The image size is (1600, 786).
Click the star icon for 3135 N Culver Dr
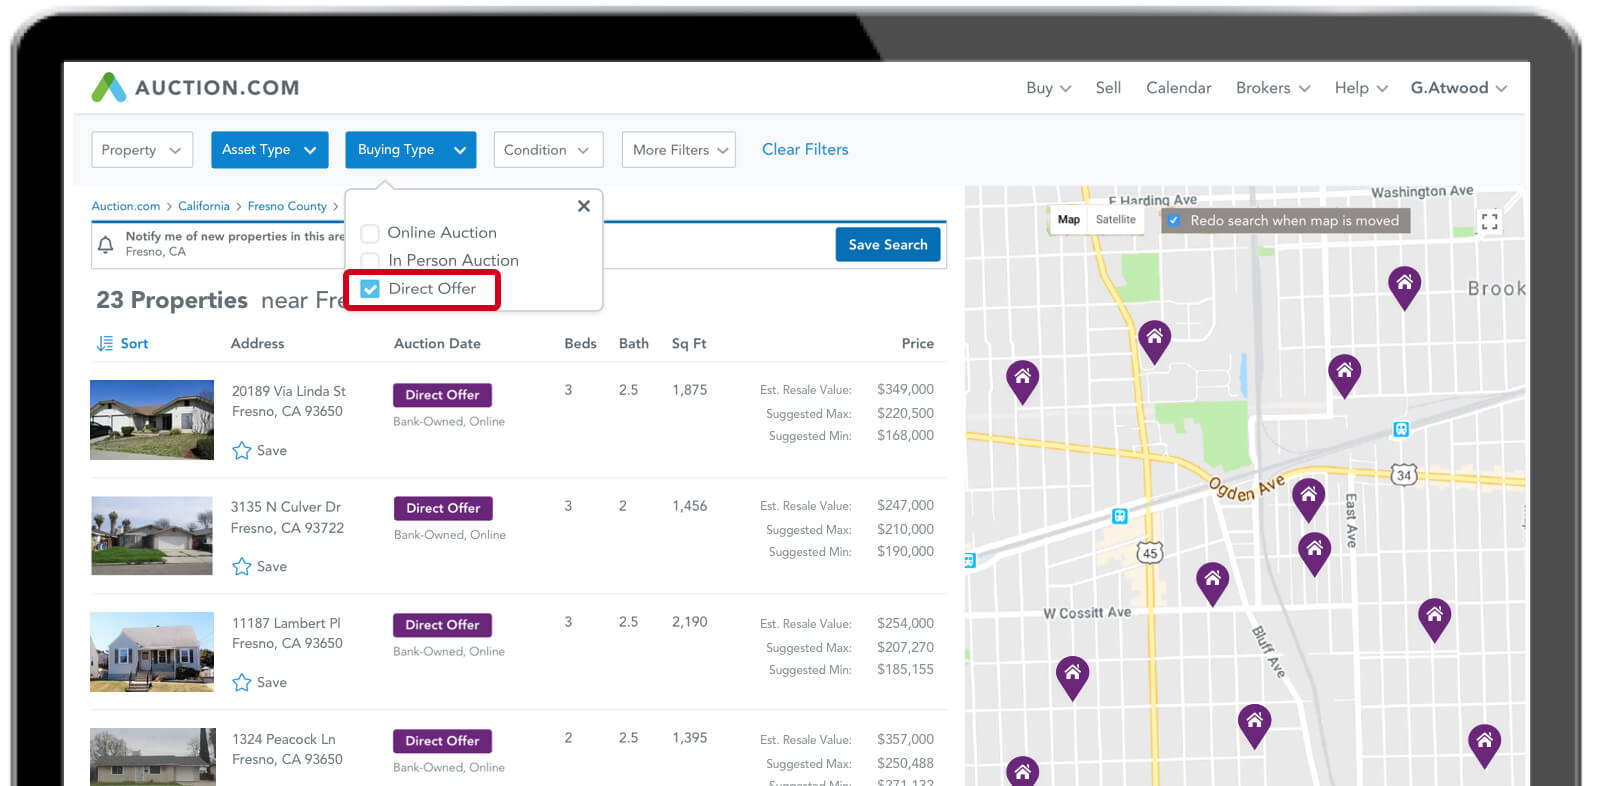coord(241,567)
